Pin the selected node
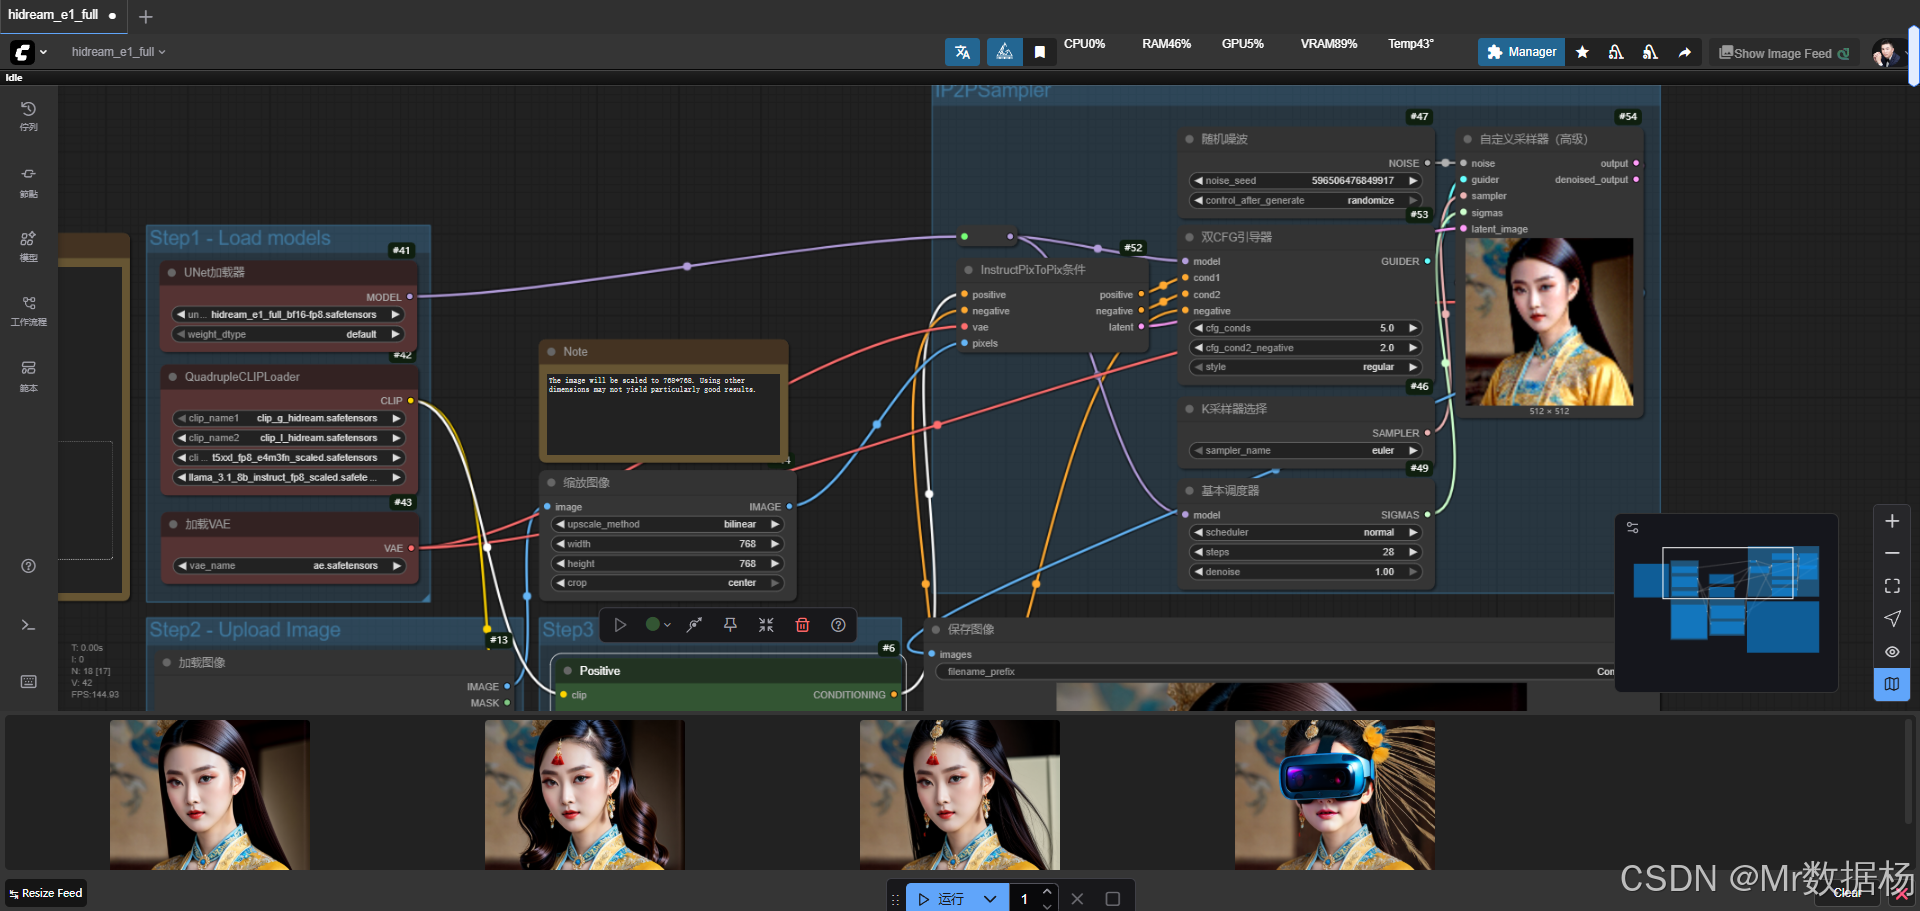This screenshot has width=1920, height=911. (730, 625)
